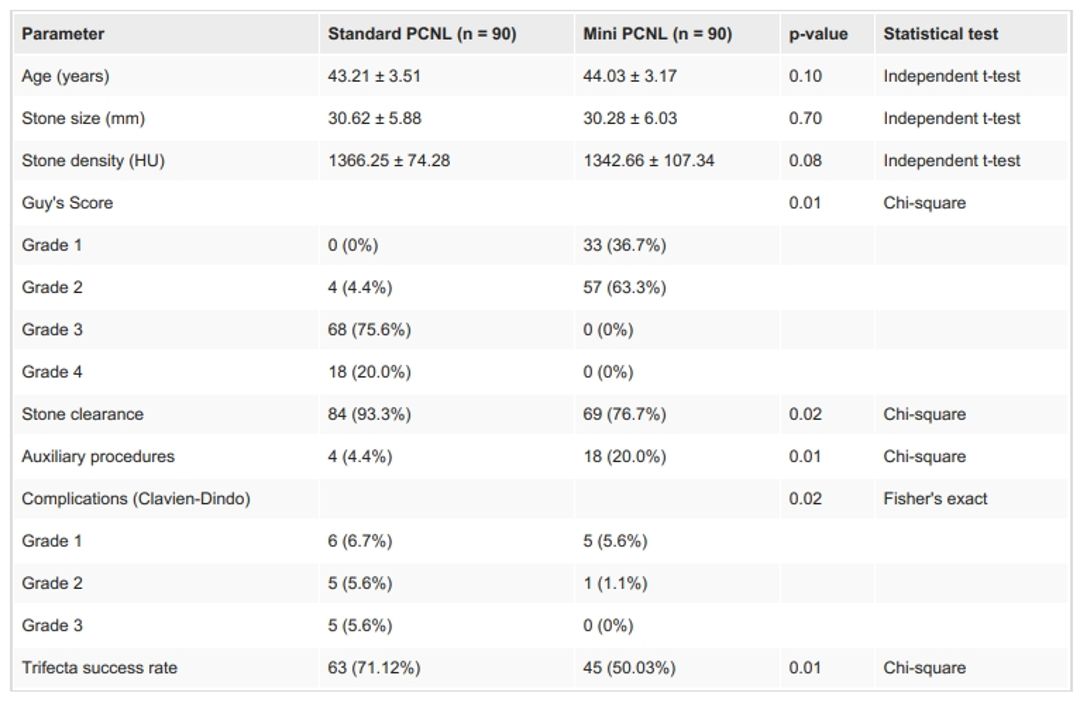Click the Statistical test column header

click(x=940, y=34)
